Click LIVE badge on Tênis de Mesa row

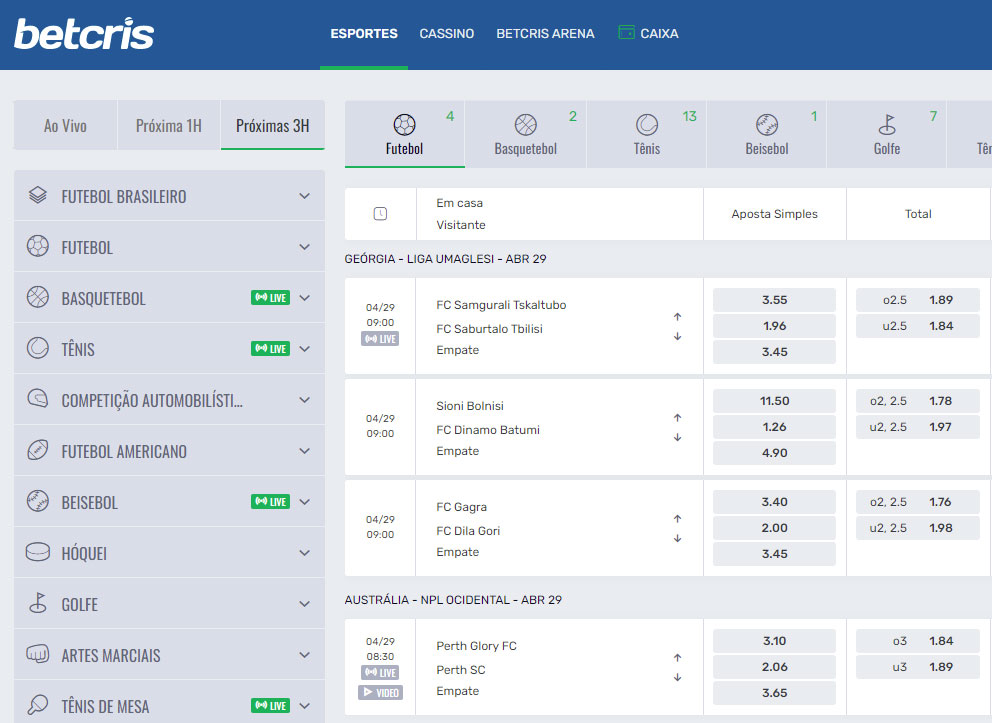pyautogui.click(x=271, y=705)
